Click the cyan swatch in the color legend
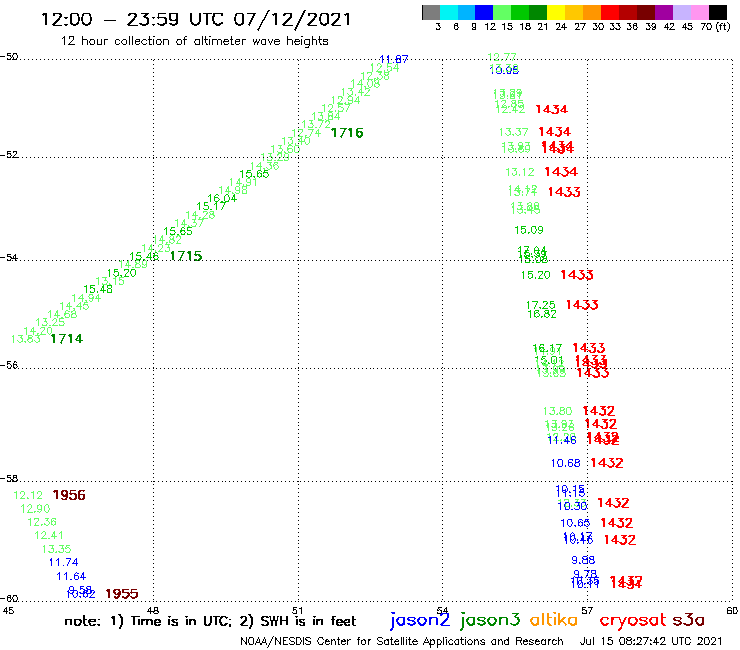Screen dimensions: 740x650 click(x=449, y=12)
